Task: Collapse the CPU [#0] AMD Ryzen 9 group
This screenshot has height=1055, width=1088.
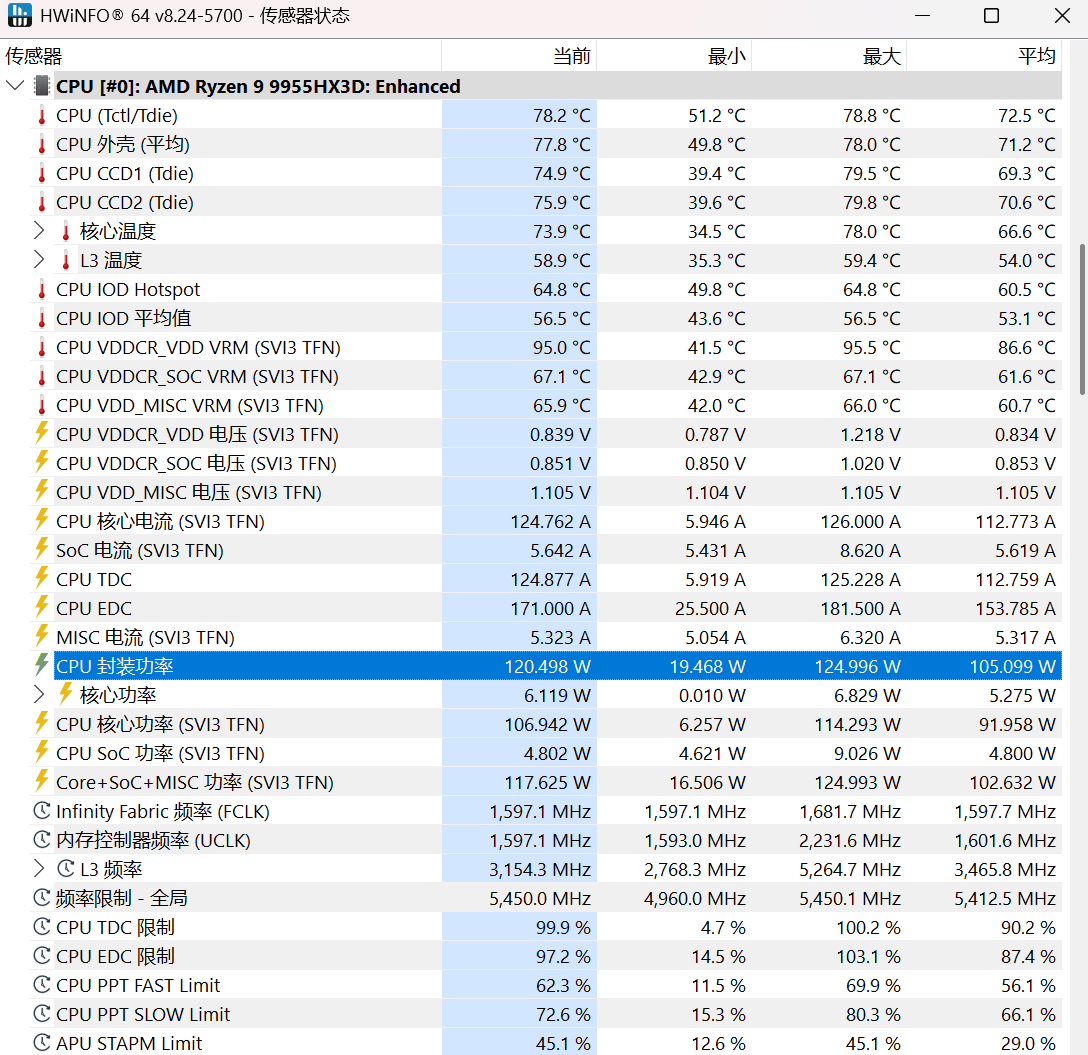Action: (15, 87)
